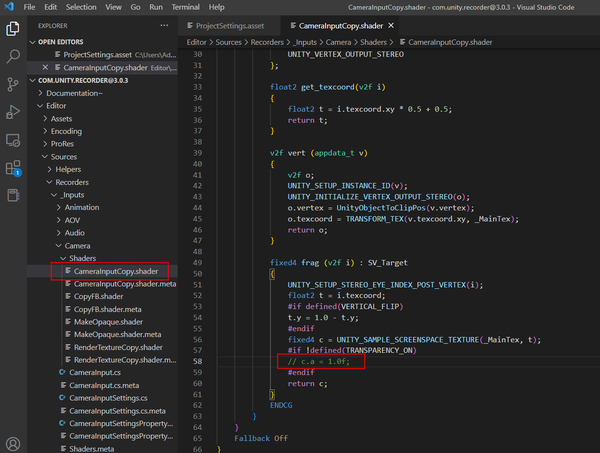Viewport: 600px width, 453px height.
Task: Expand the Animation folder
Action: point(82,207)
